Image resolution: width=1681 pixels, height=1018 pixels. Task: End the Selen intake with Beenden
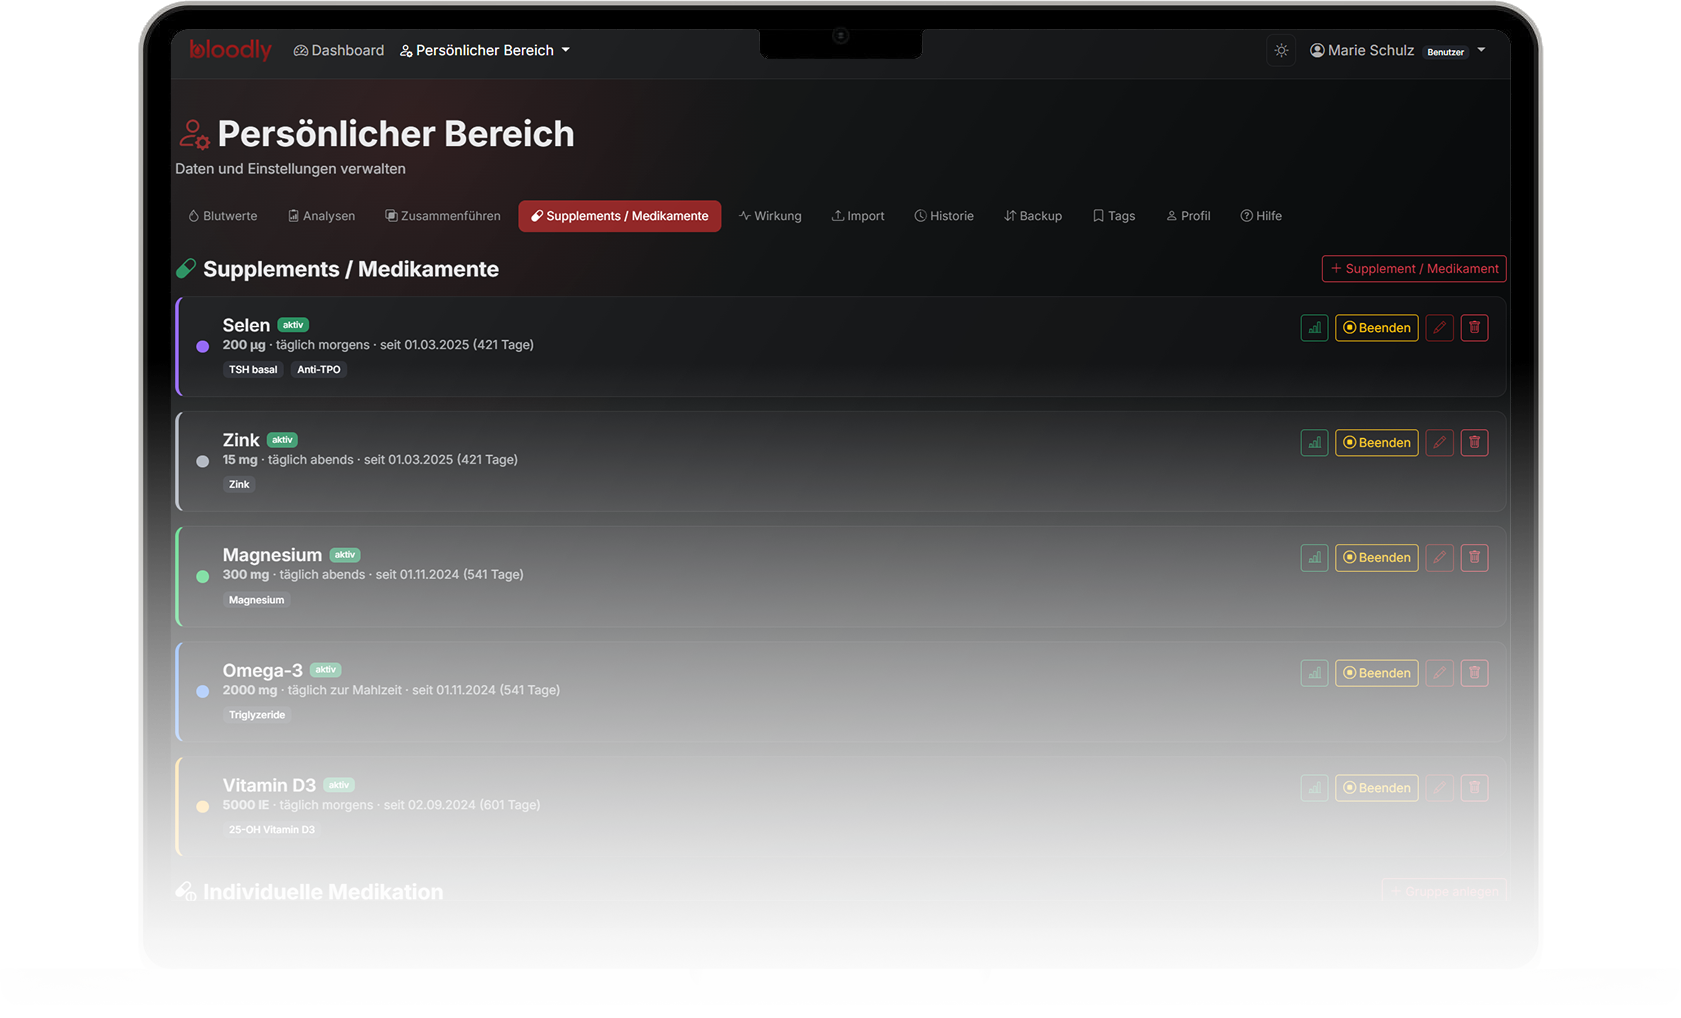[1376, 328]
